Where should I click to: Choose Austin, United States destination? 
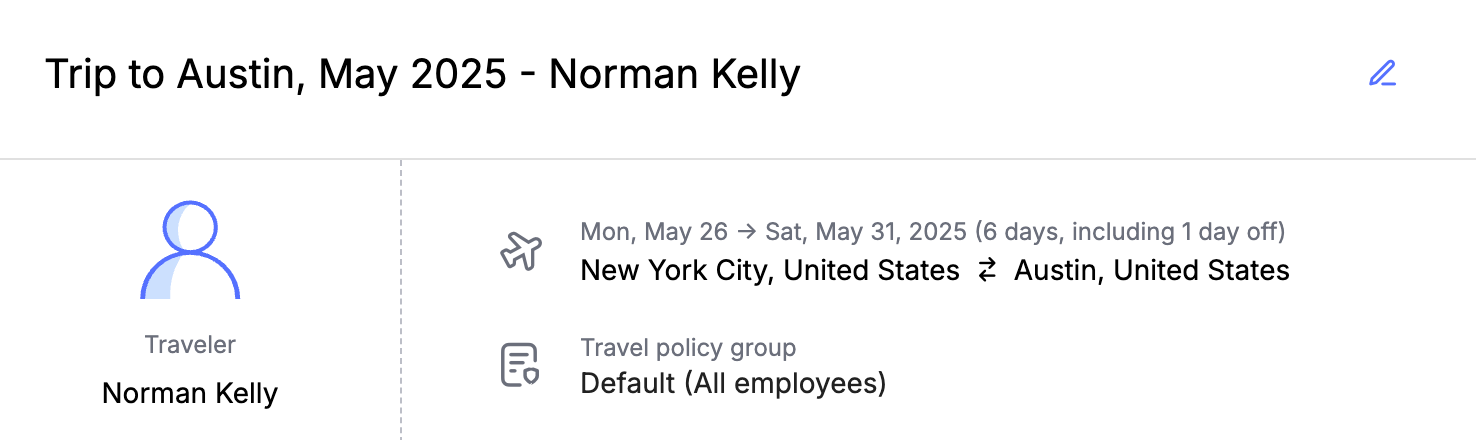click(1152, 270)
